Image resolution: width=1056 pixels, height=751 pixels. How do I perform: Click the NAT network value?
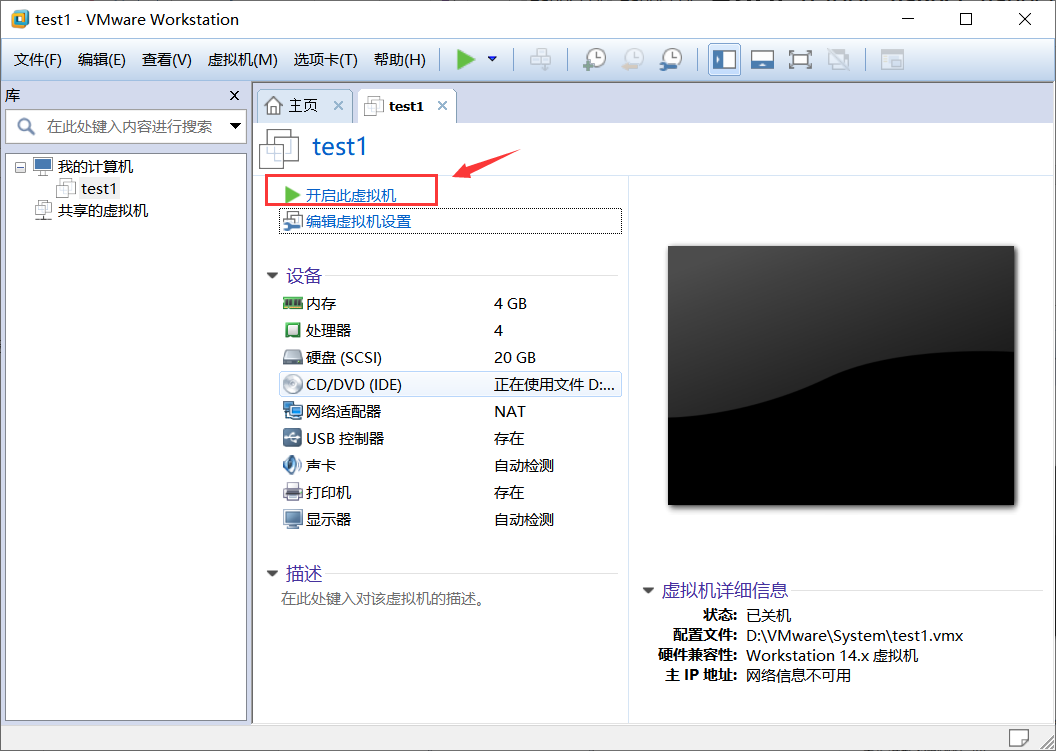pyautogui.click(x=509, y=412)
